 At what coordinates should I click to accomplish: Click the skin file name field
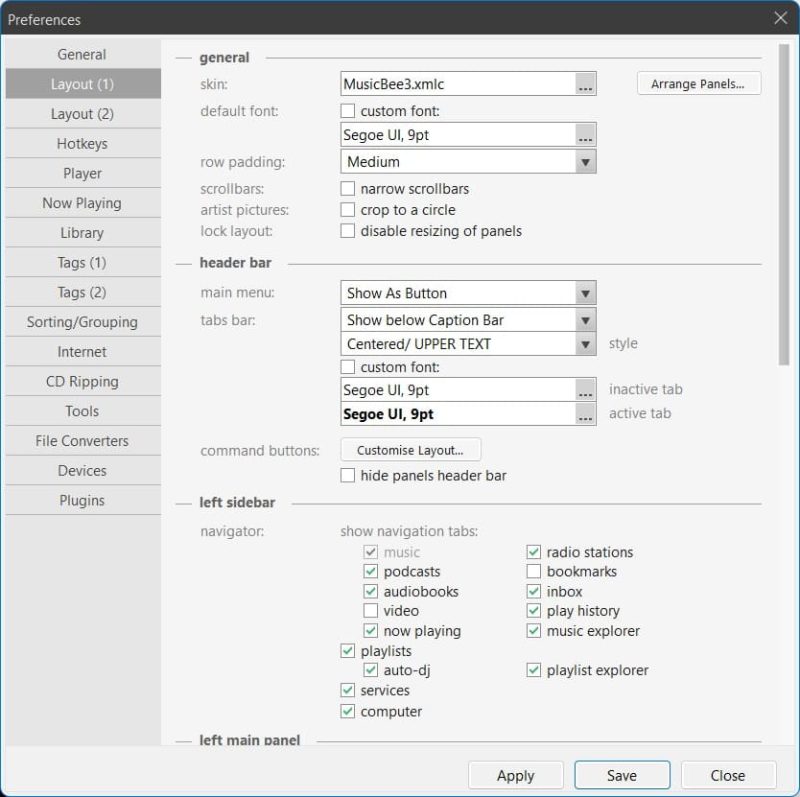point(458,84)
